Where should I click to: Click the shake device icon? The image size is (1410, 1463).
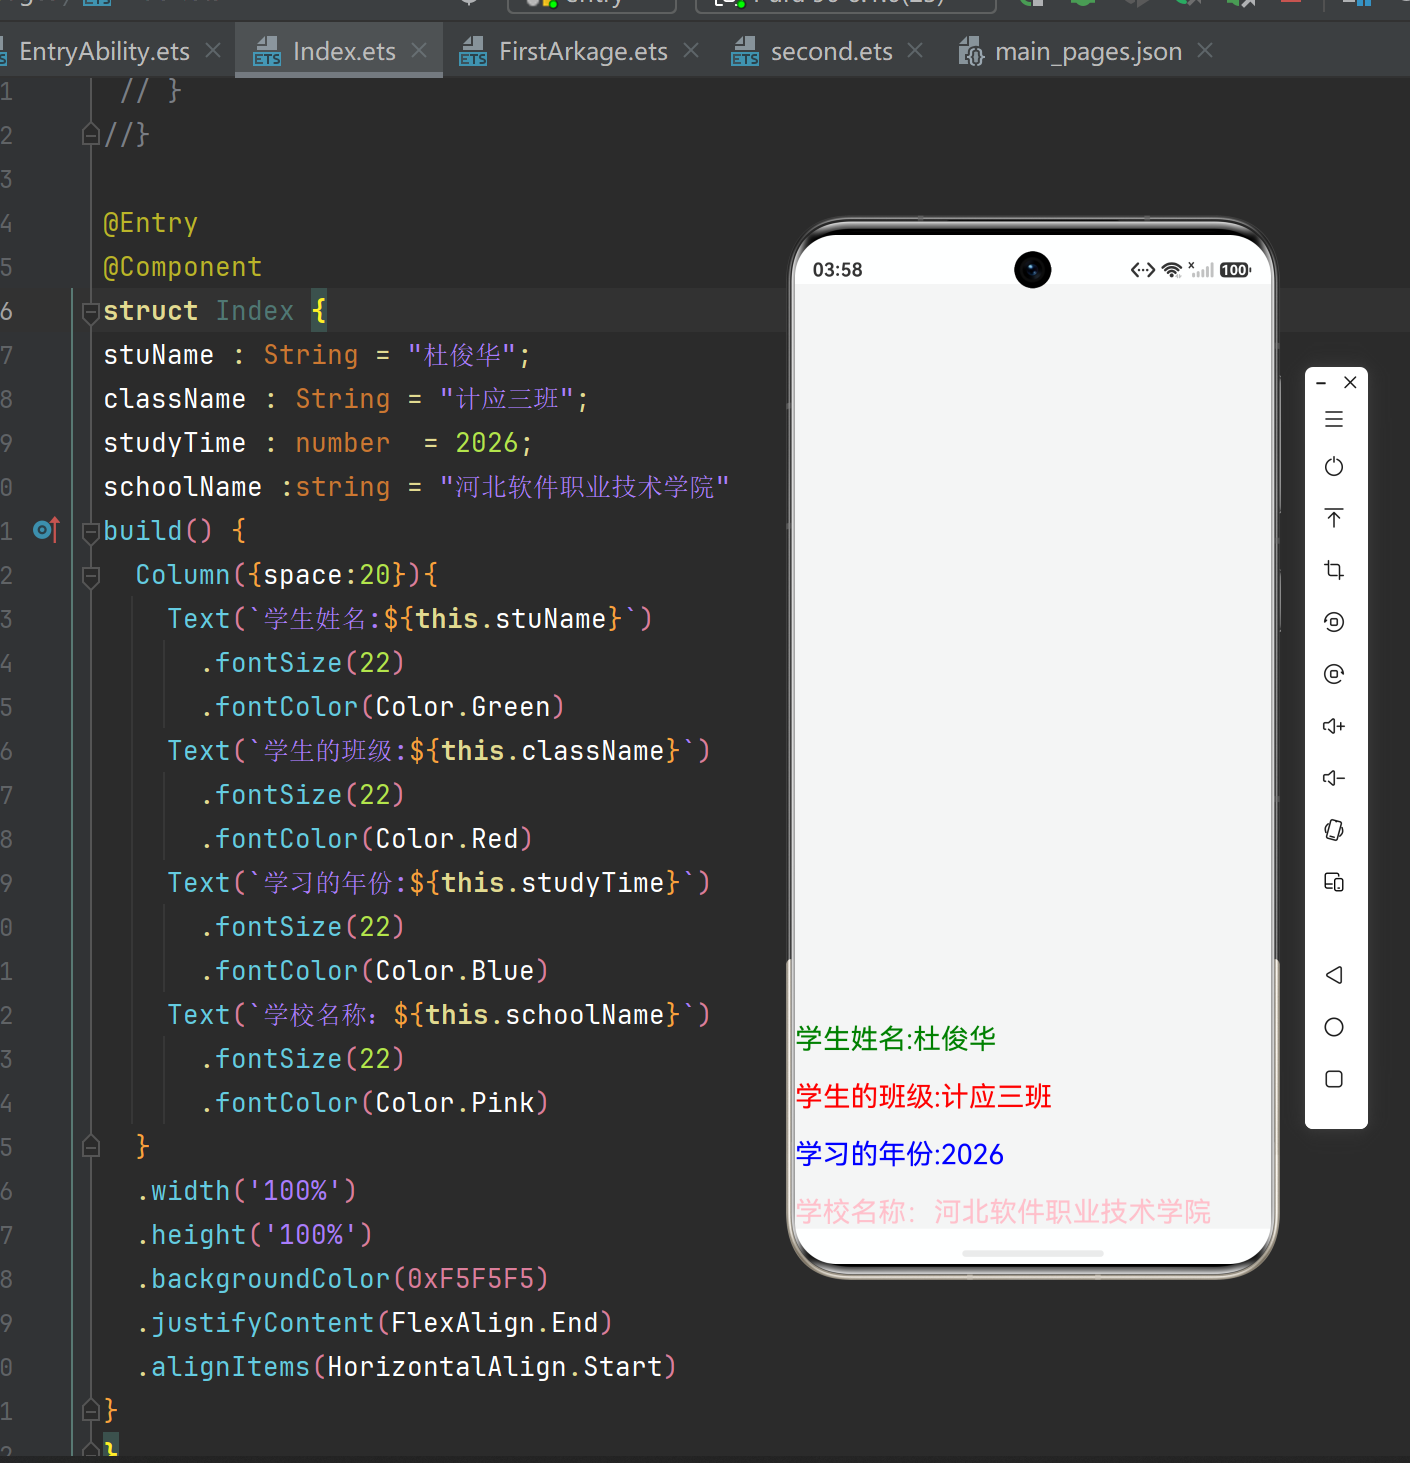point(1334,830)
